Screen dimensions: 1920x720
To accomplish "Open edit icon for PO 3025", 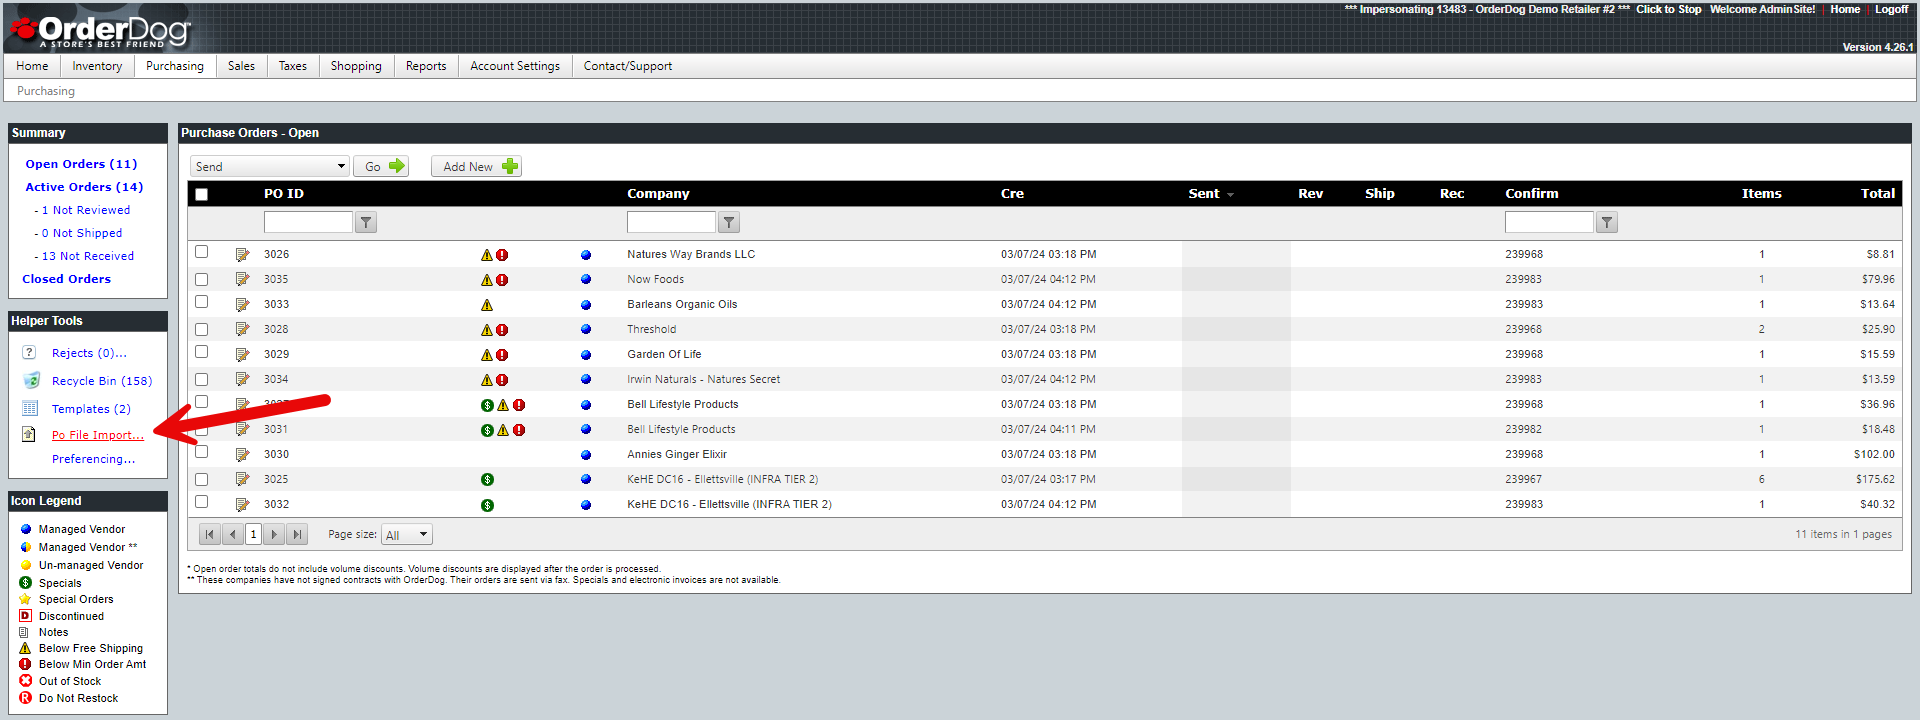I will 242,479.
